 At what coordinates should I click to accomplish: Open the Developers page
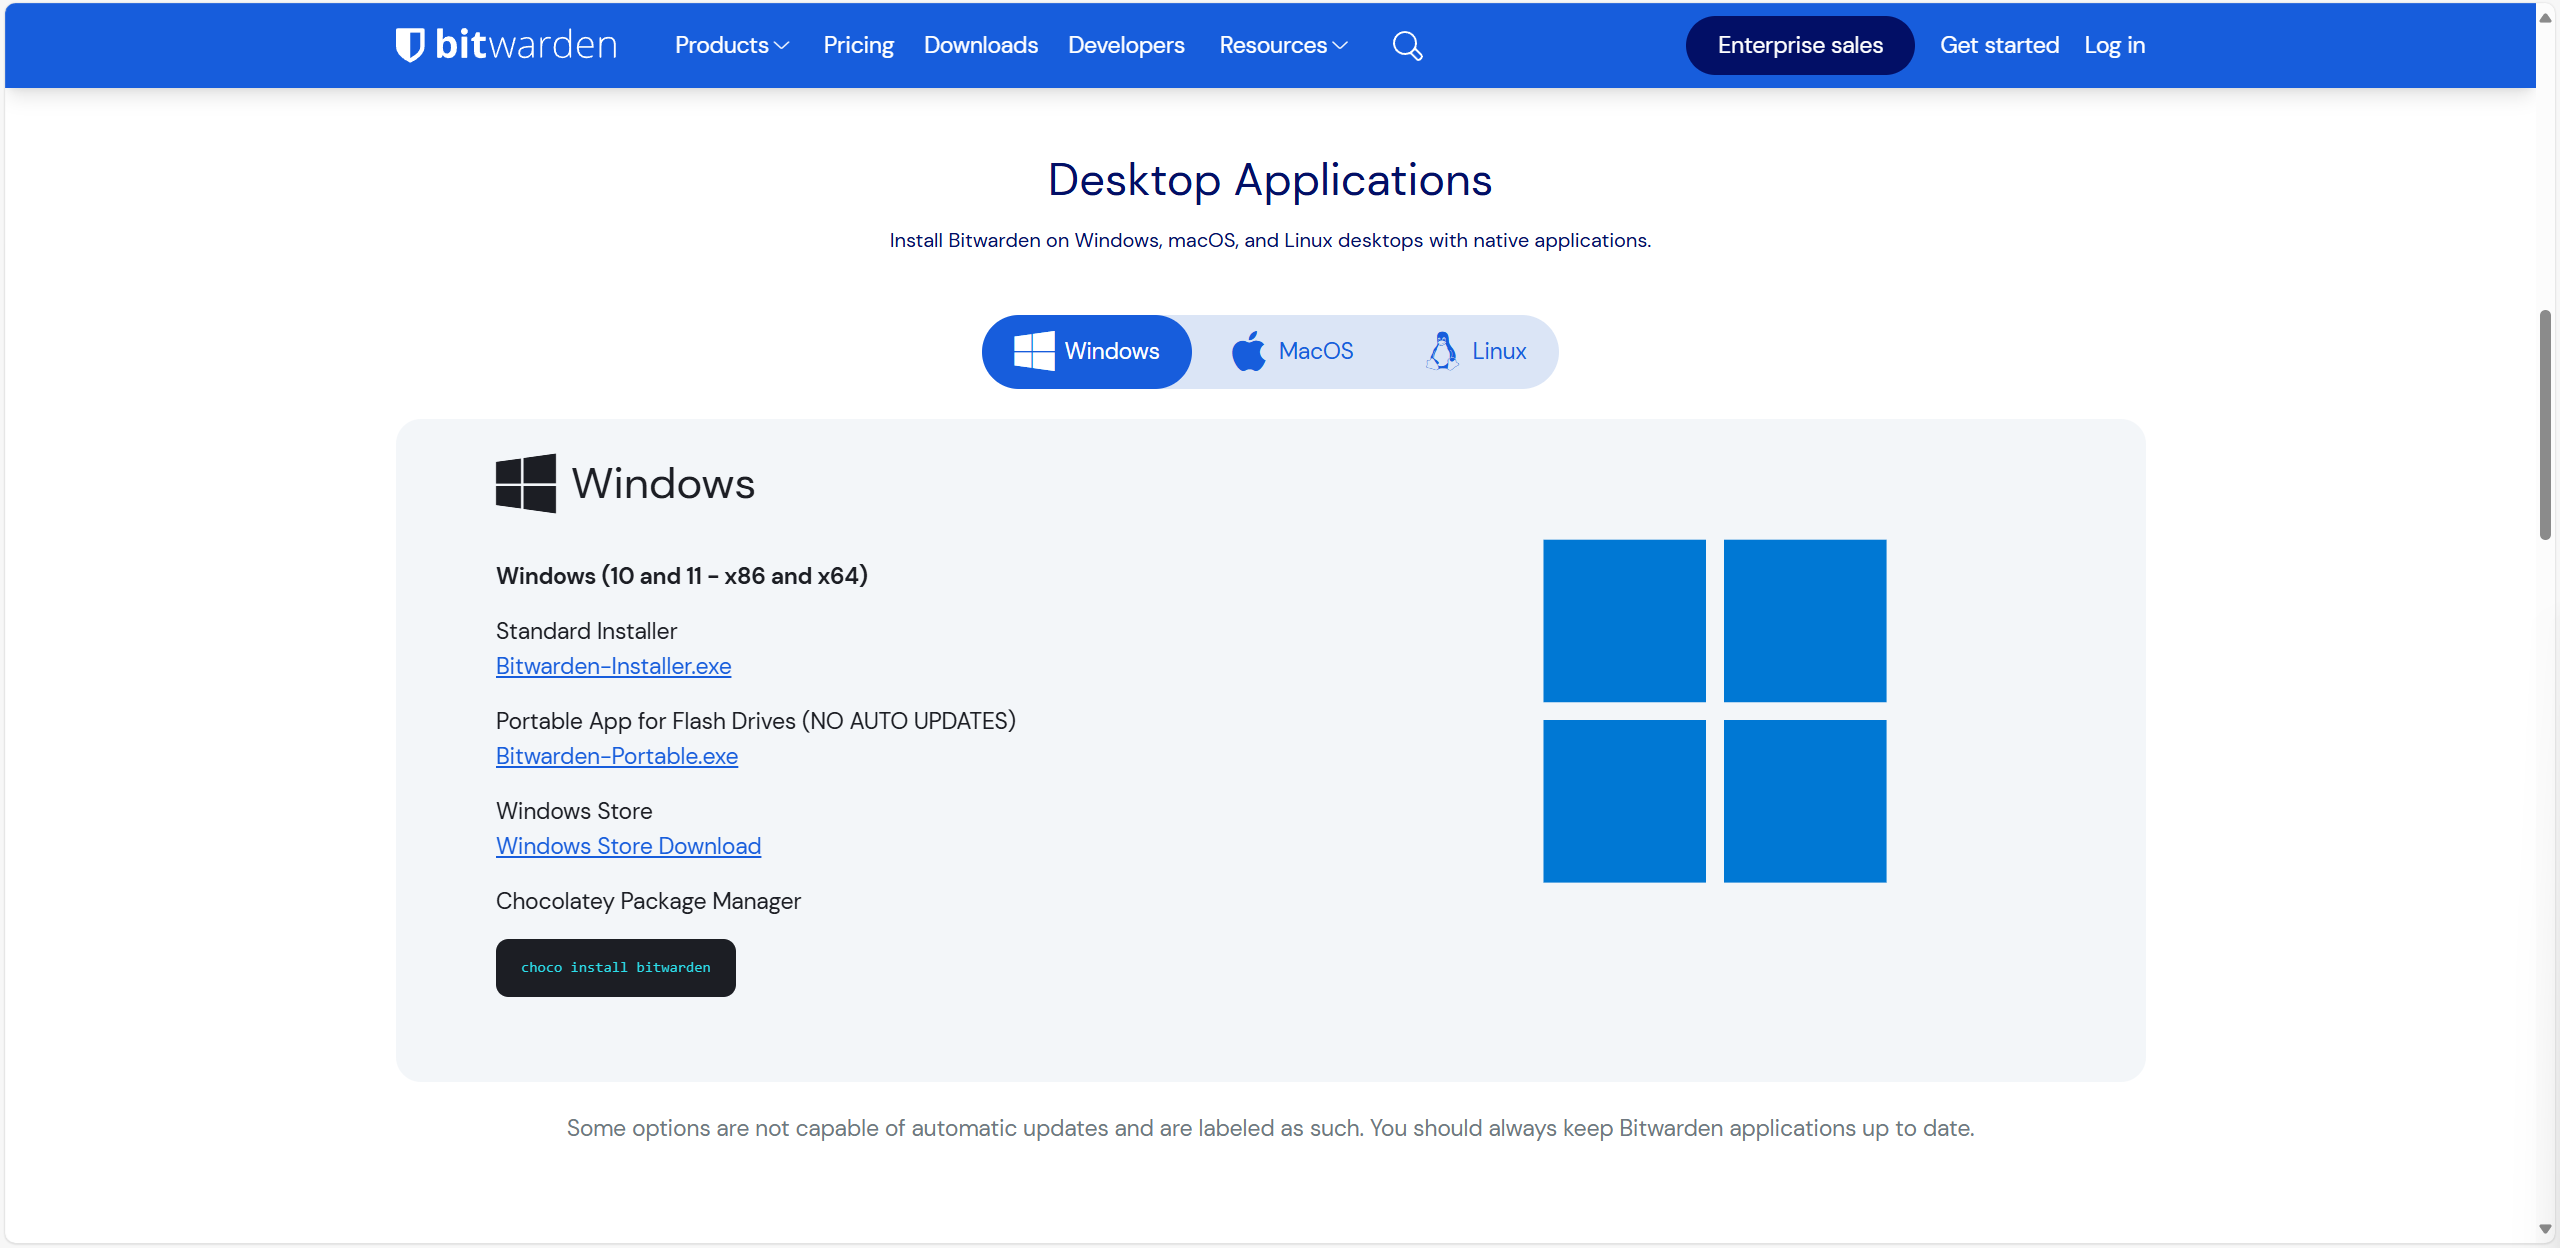[1126, 45]
